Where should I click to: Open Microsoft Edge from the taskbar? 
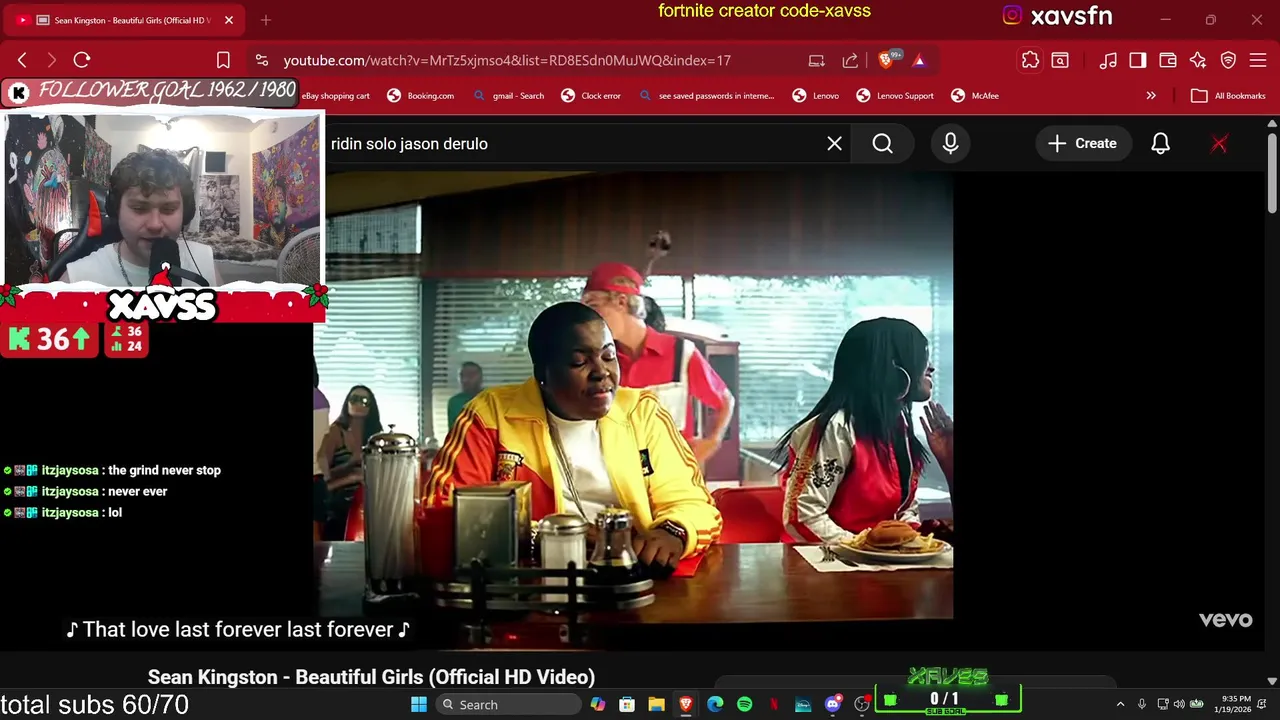pyautogui.click(x=715, y=704)
